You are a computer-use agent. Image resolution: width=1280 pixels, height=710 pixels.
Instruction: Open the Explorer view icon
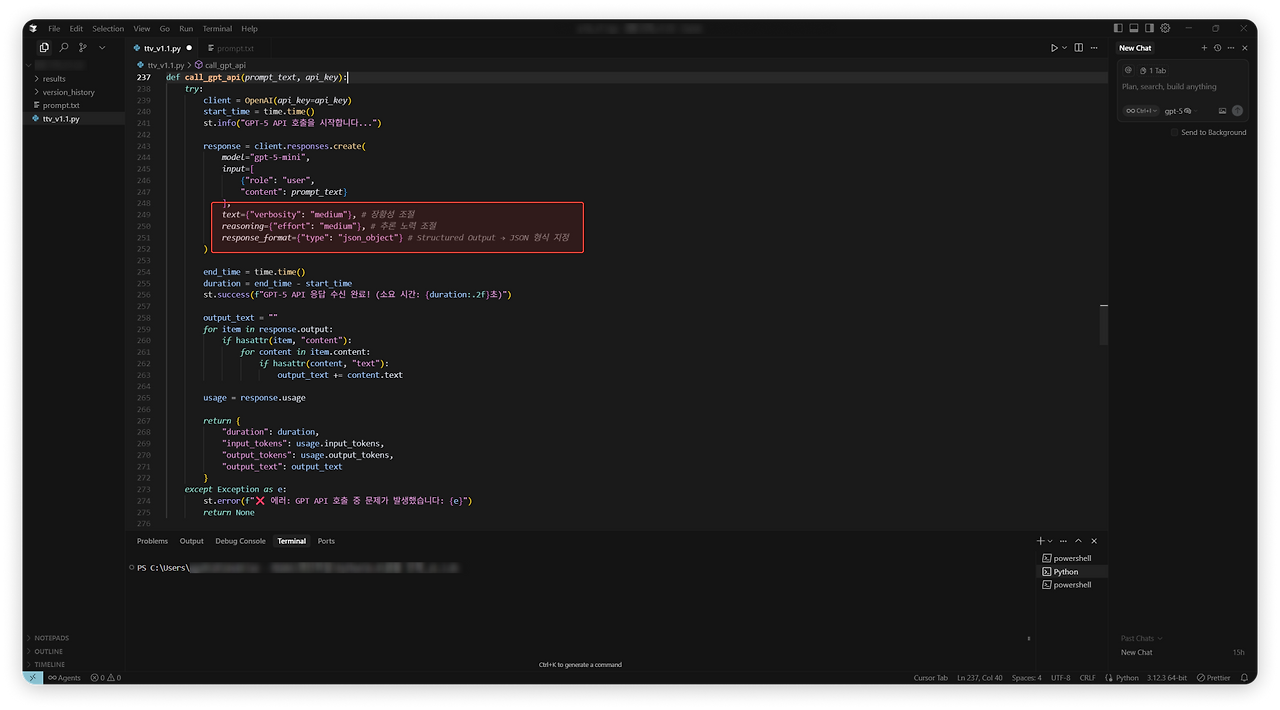coord(44,47)
